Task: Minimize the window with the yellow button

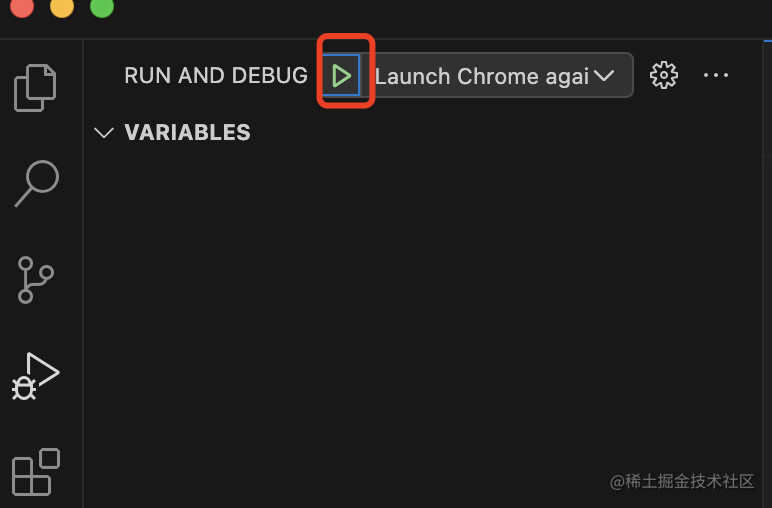Action: click(62, 7)
